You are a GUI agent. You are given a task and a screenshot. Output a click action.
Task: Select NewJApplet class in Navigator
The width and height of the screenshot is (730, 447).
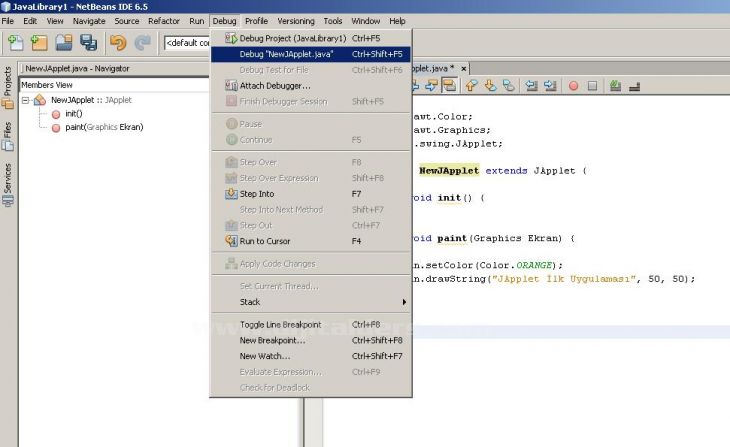[x=91, y=100]
